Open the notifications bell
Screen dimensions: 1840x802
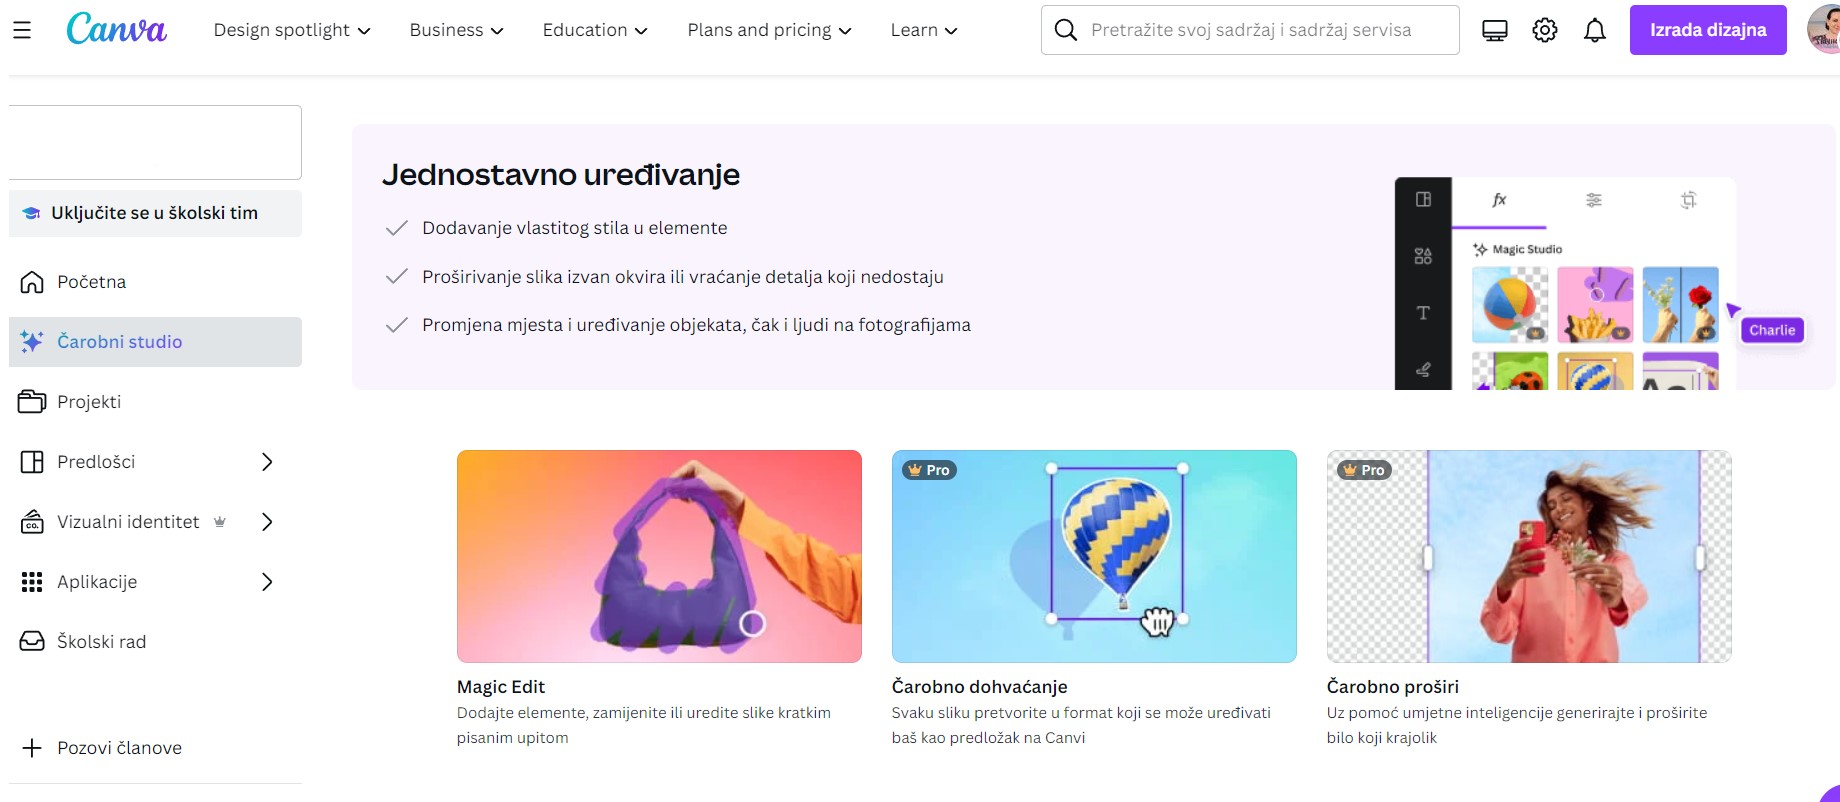1595,31
